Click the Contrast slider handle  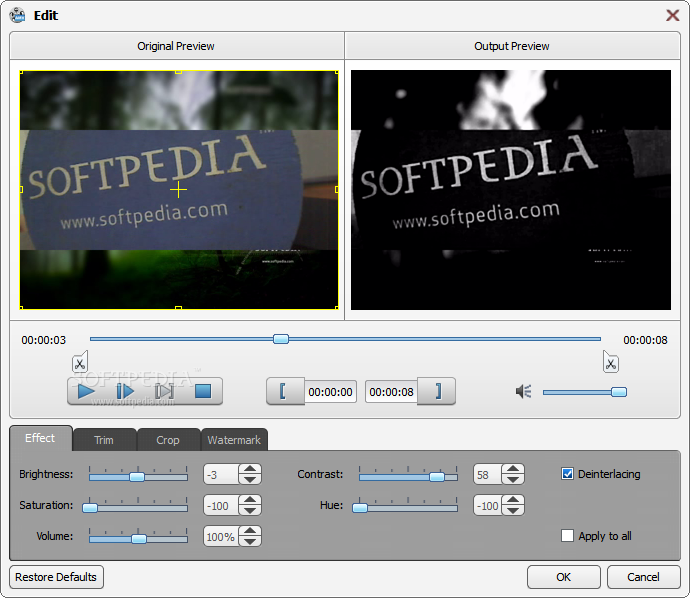point(437,477)
